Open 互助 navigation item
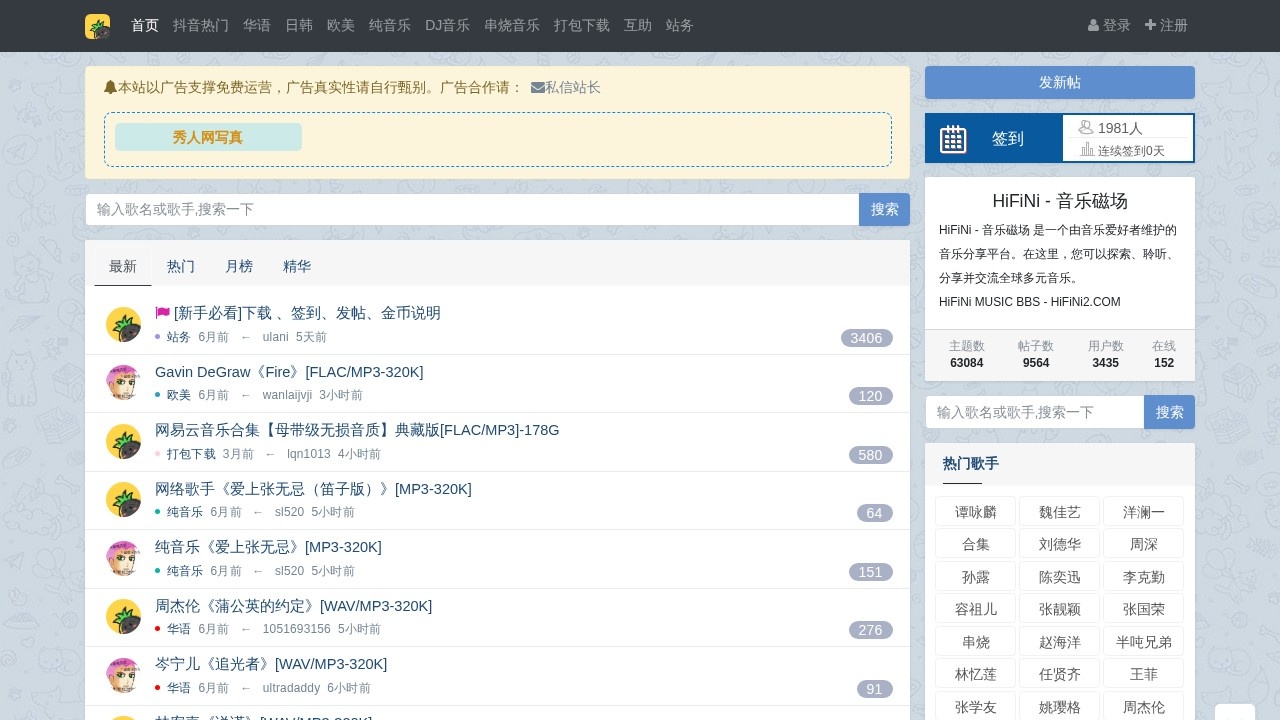This screenshot has width=1280, height=720. [638, 26]
